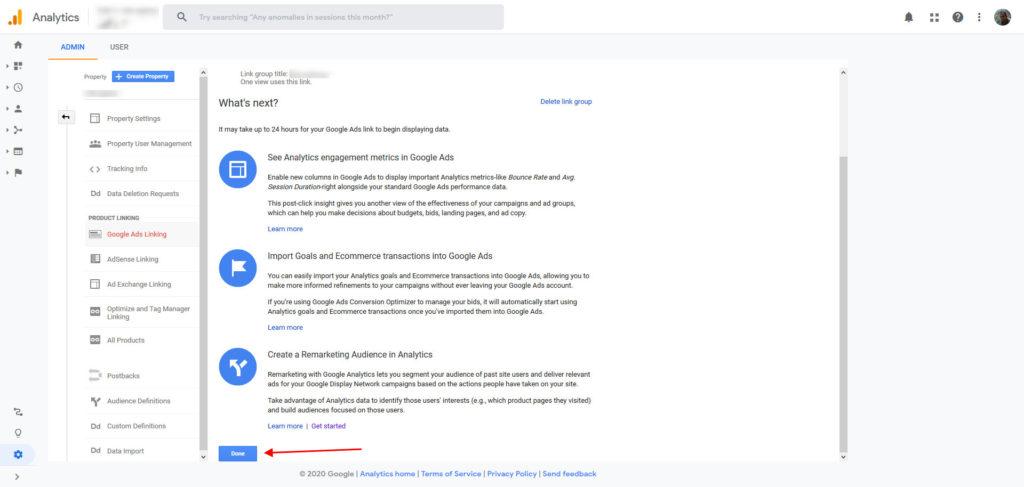Expand Conversions section arrow in left rail
Image resolution: width=1024 pixels, height=487 pixels.
click(7, 172)
